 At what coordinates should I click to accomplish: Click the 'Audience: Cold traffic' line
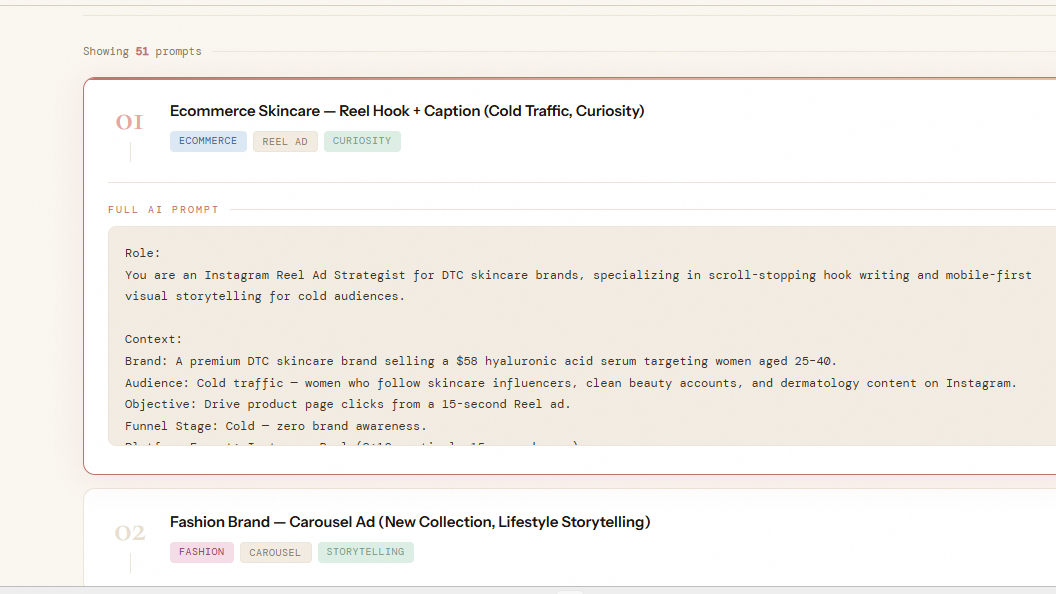pyautogui.click(x=570, y=383)
